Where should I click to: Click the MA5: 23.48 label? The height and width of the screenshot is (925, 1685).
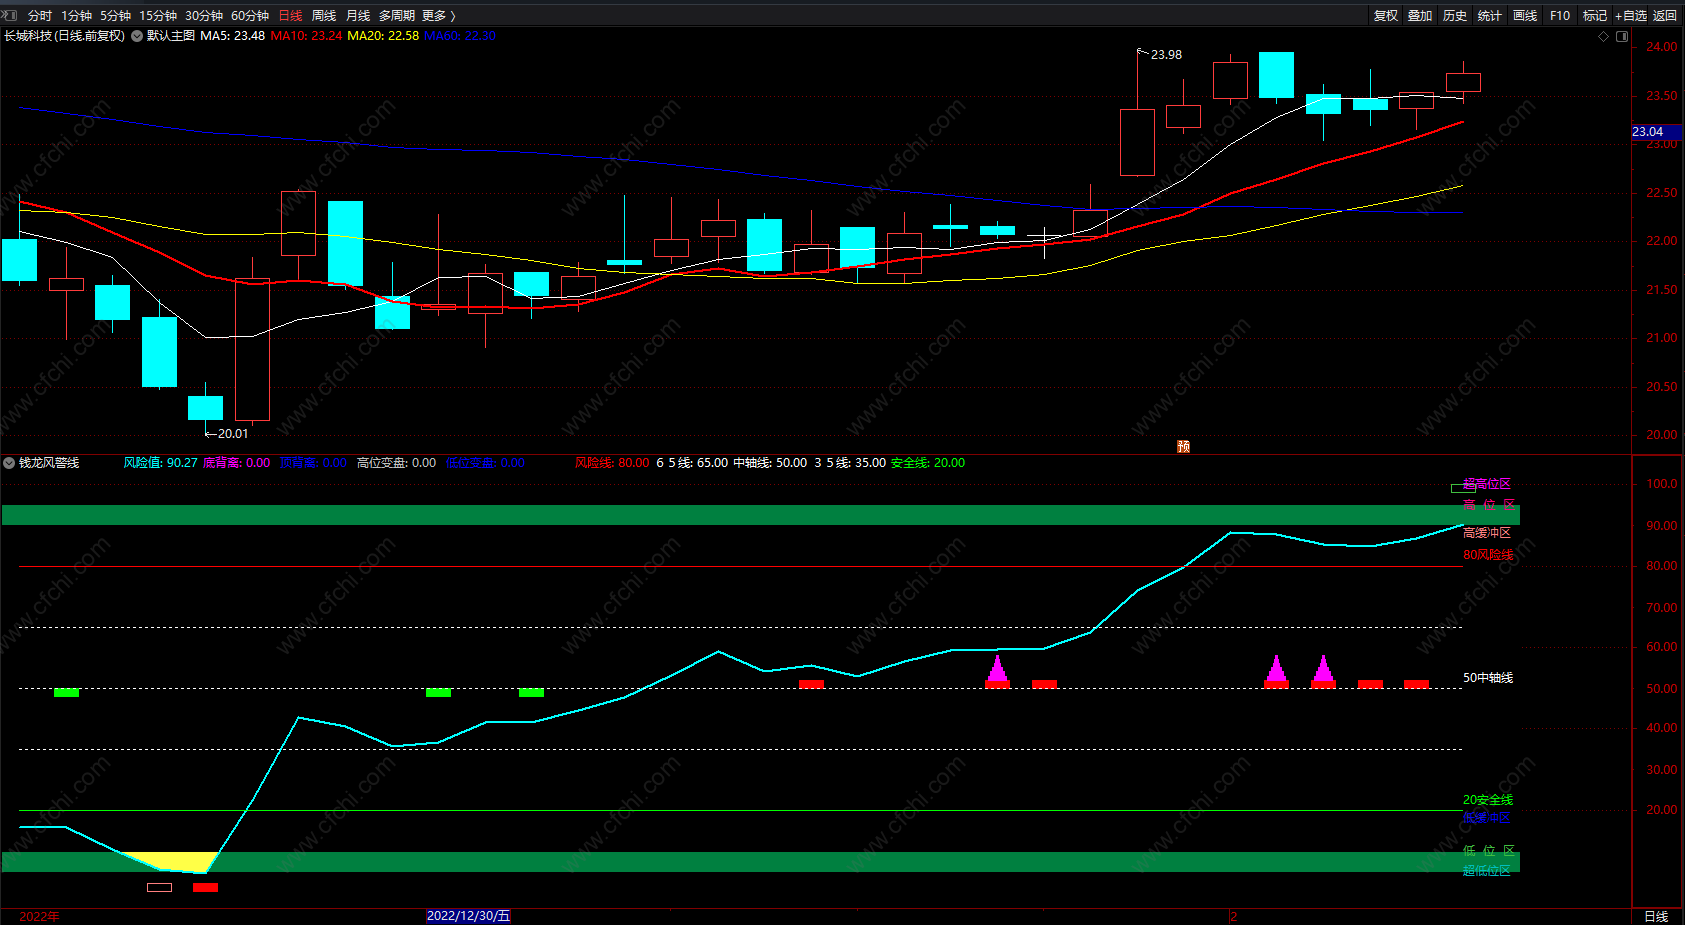[233, 36]
